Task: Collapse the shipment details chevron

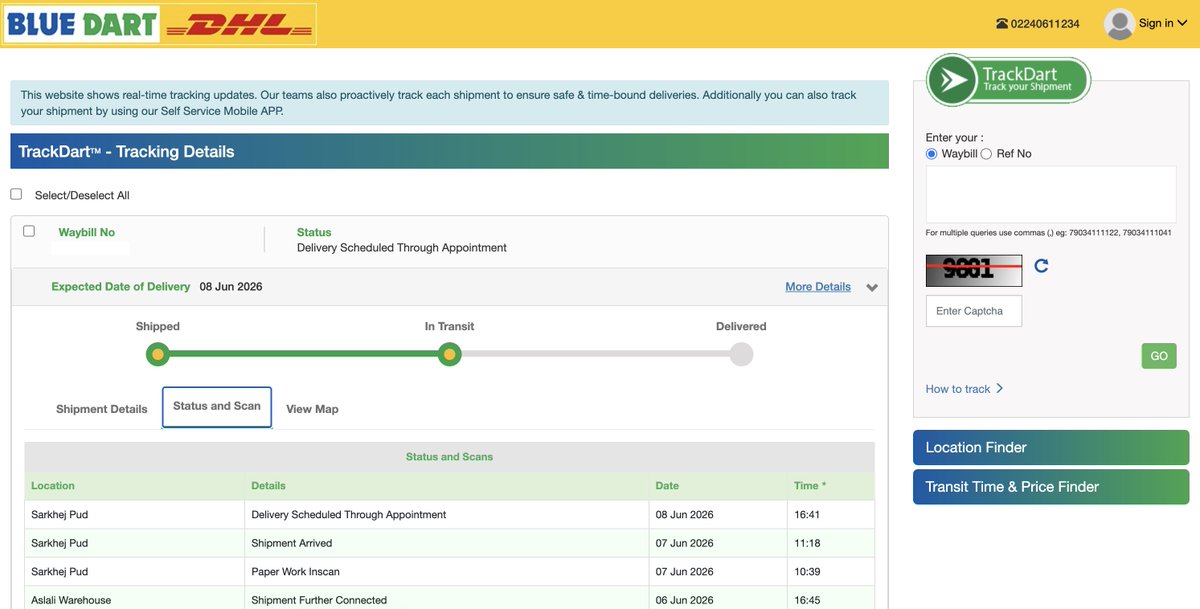Action: [872, 288]
